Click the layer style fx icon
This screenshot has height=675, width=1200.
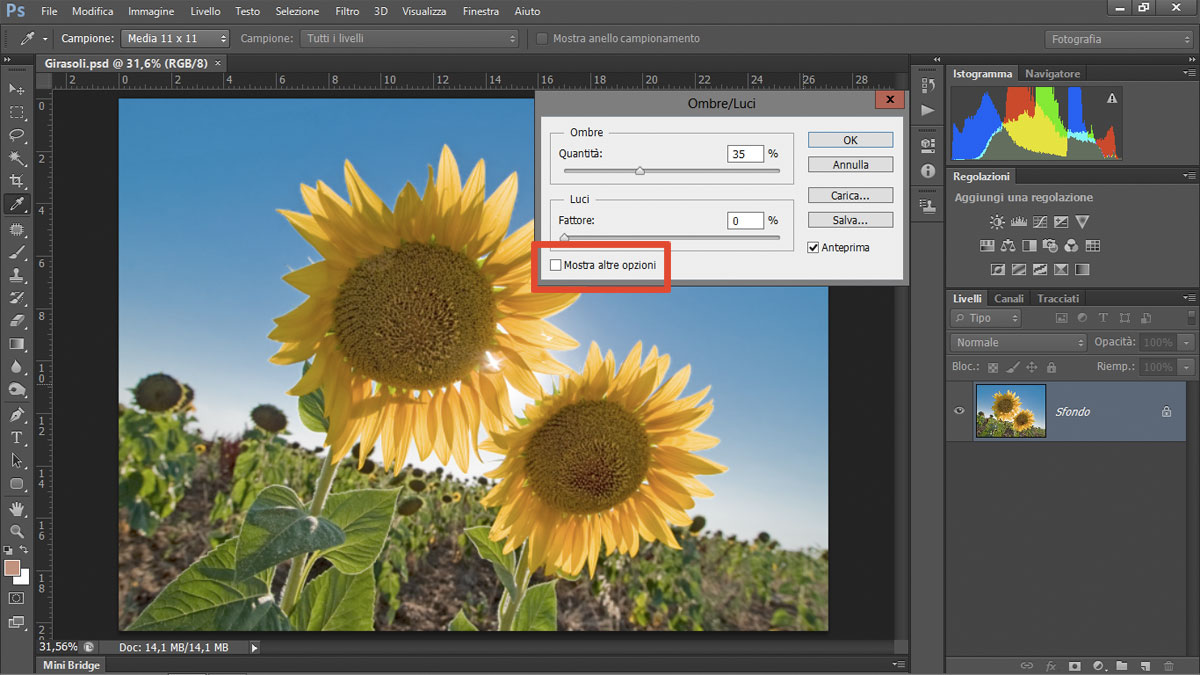pyautogui.click(x=1051, y=666)
